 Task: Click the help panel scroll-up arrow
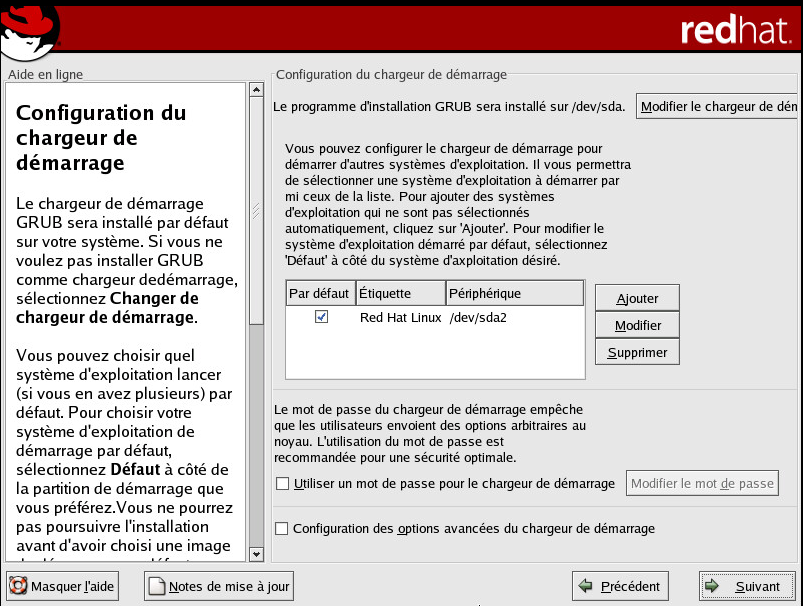(x=256, y=90)
